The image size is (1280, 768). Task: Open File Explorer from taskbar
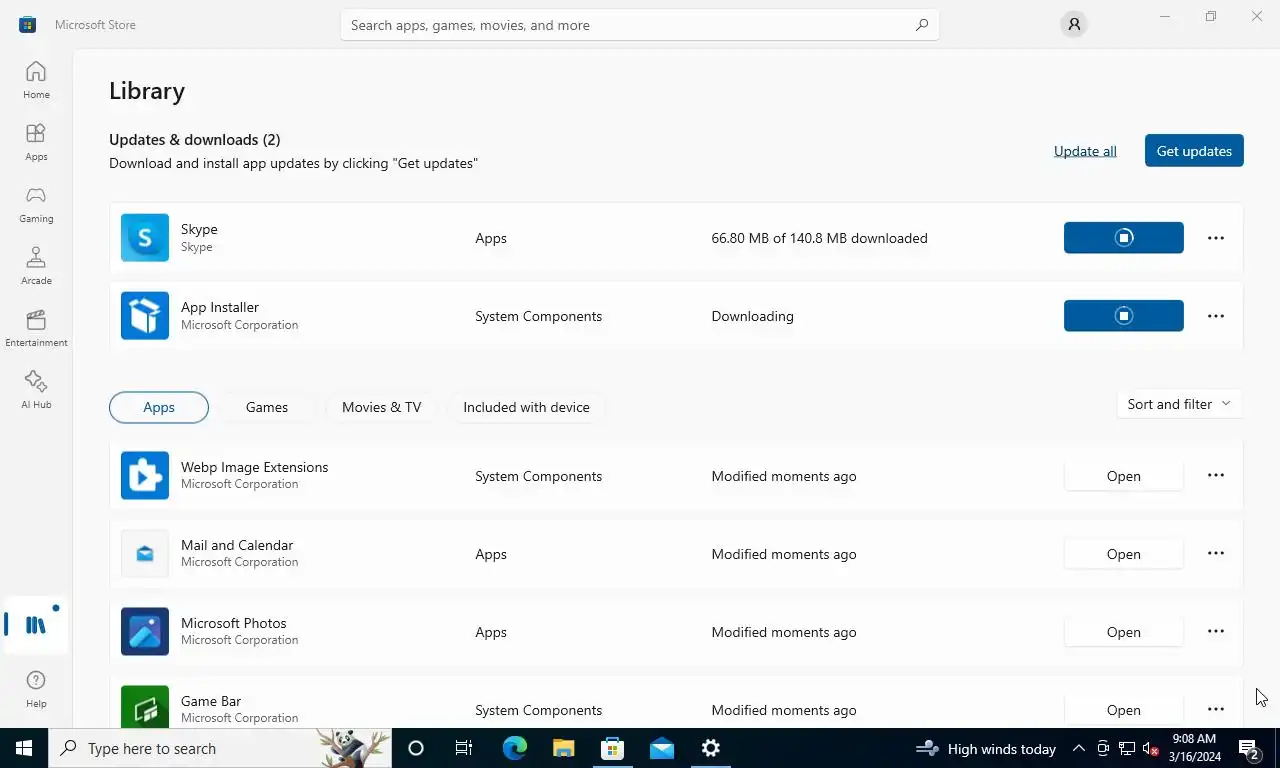click(x=563, y=748)
